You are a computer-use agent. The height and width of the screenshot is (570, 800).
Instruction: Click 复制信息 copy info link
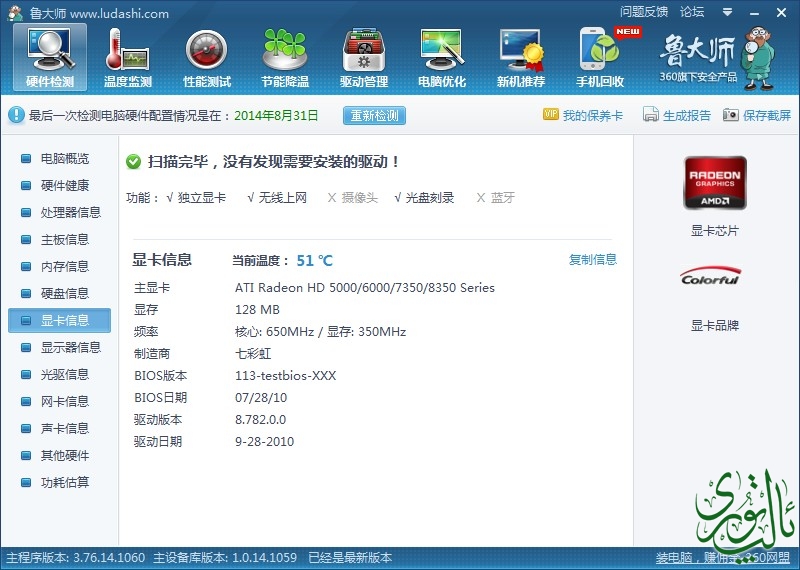593,260
